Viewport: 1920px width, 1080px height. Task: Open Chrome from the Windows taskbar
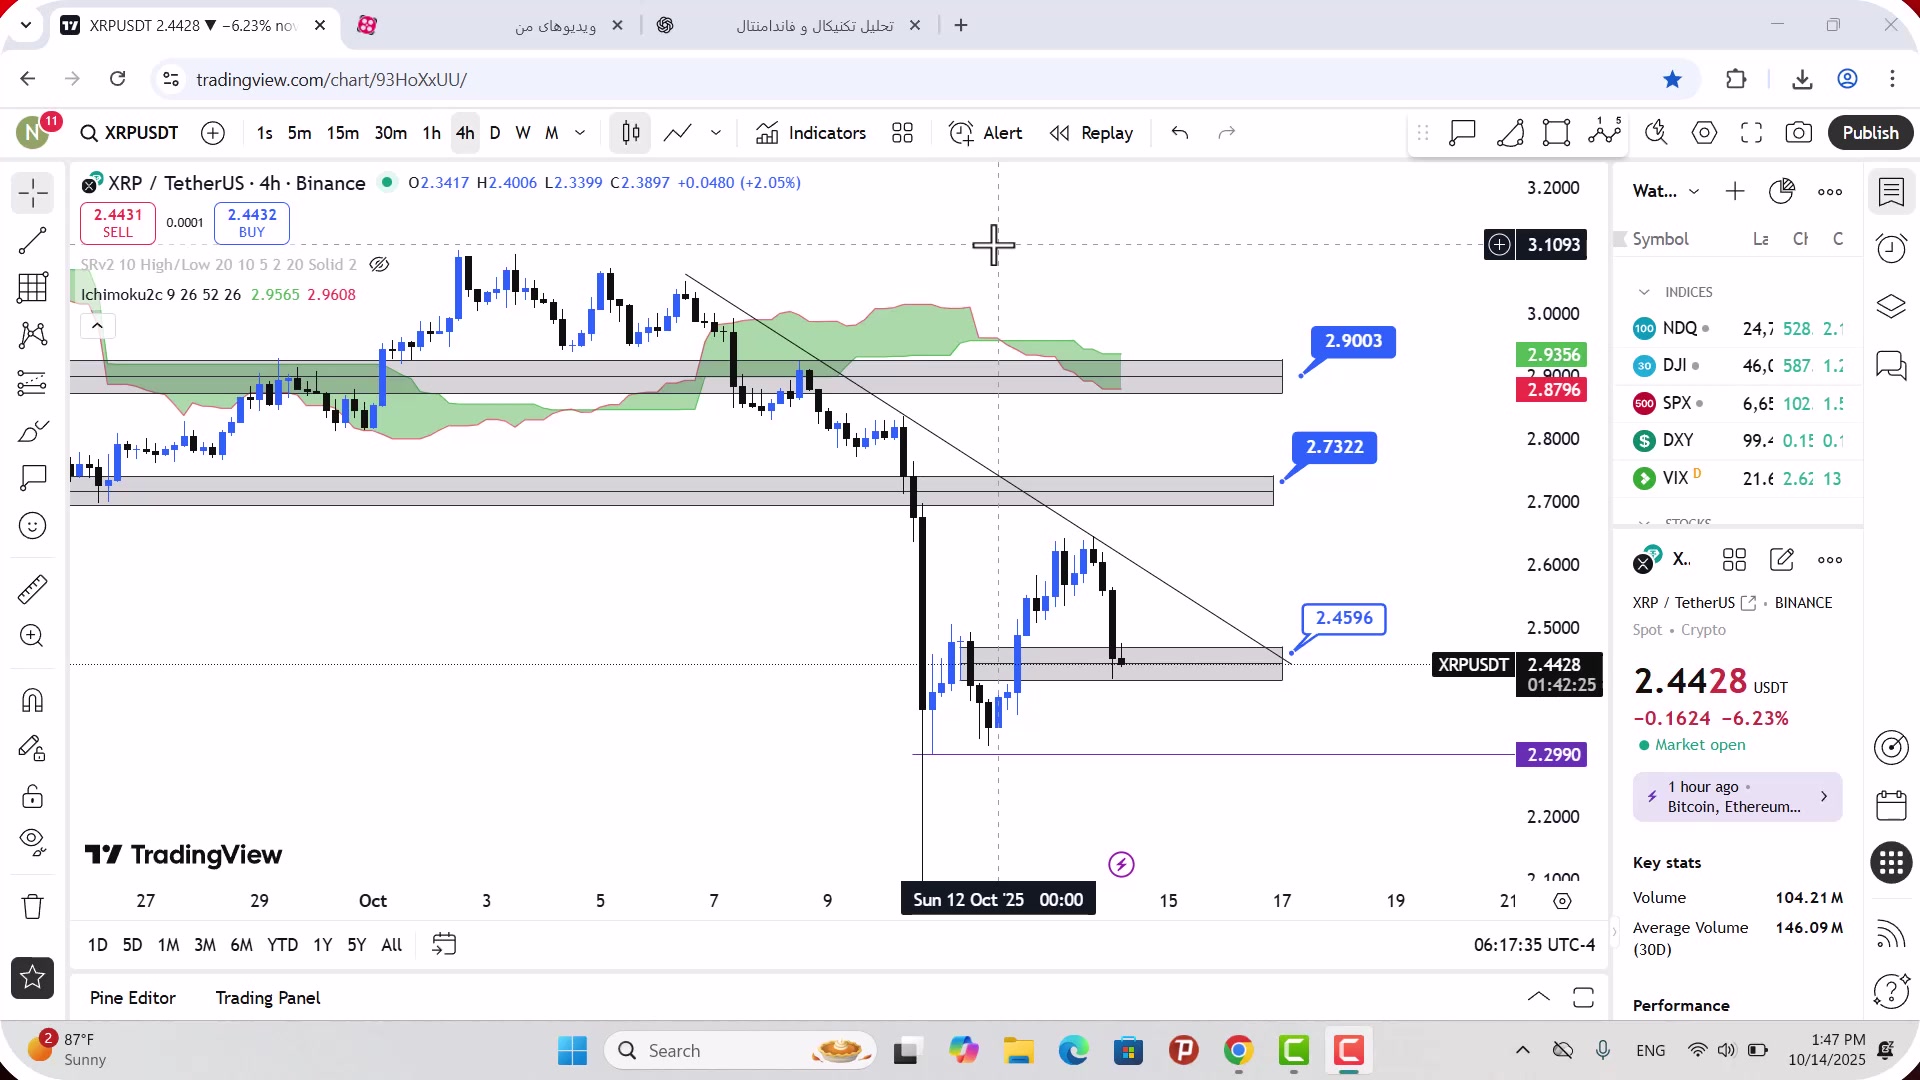tap(1238, 1051)
